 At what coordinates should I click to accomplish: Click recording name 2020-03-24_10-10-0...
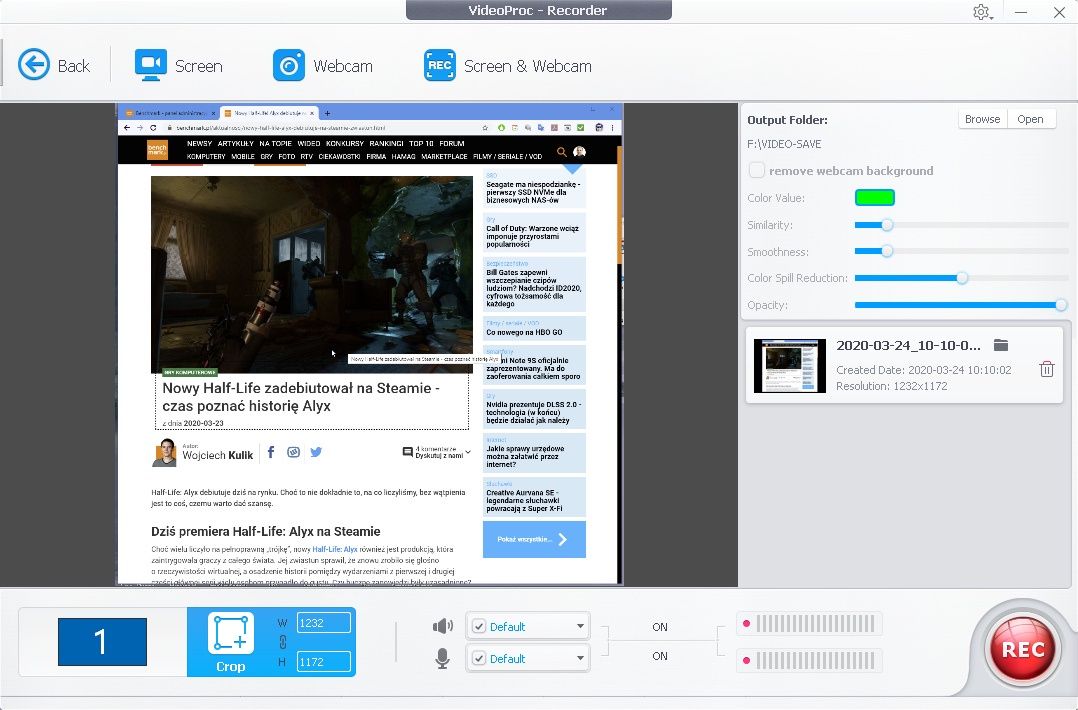point(908,345)
